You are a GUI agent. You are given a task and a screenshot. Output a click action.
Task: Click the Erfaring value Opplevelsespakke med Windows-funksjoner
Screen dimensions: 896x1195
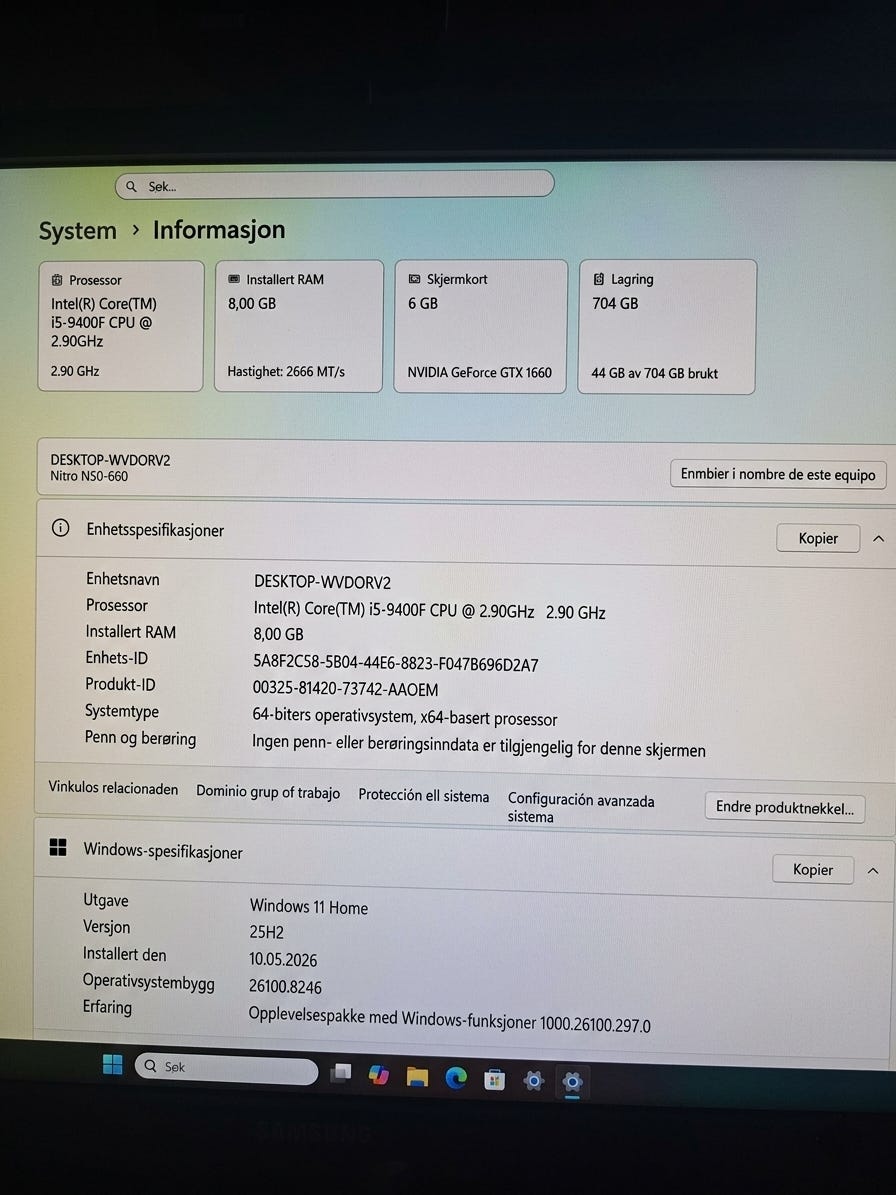(x=450, y=1020)
